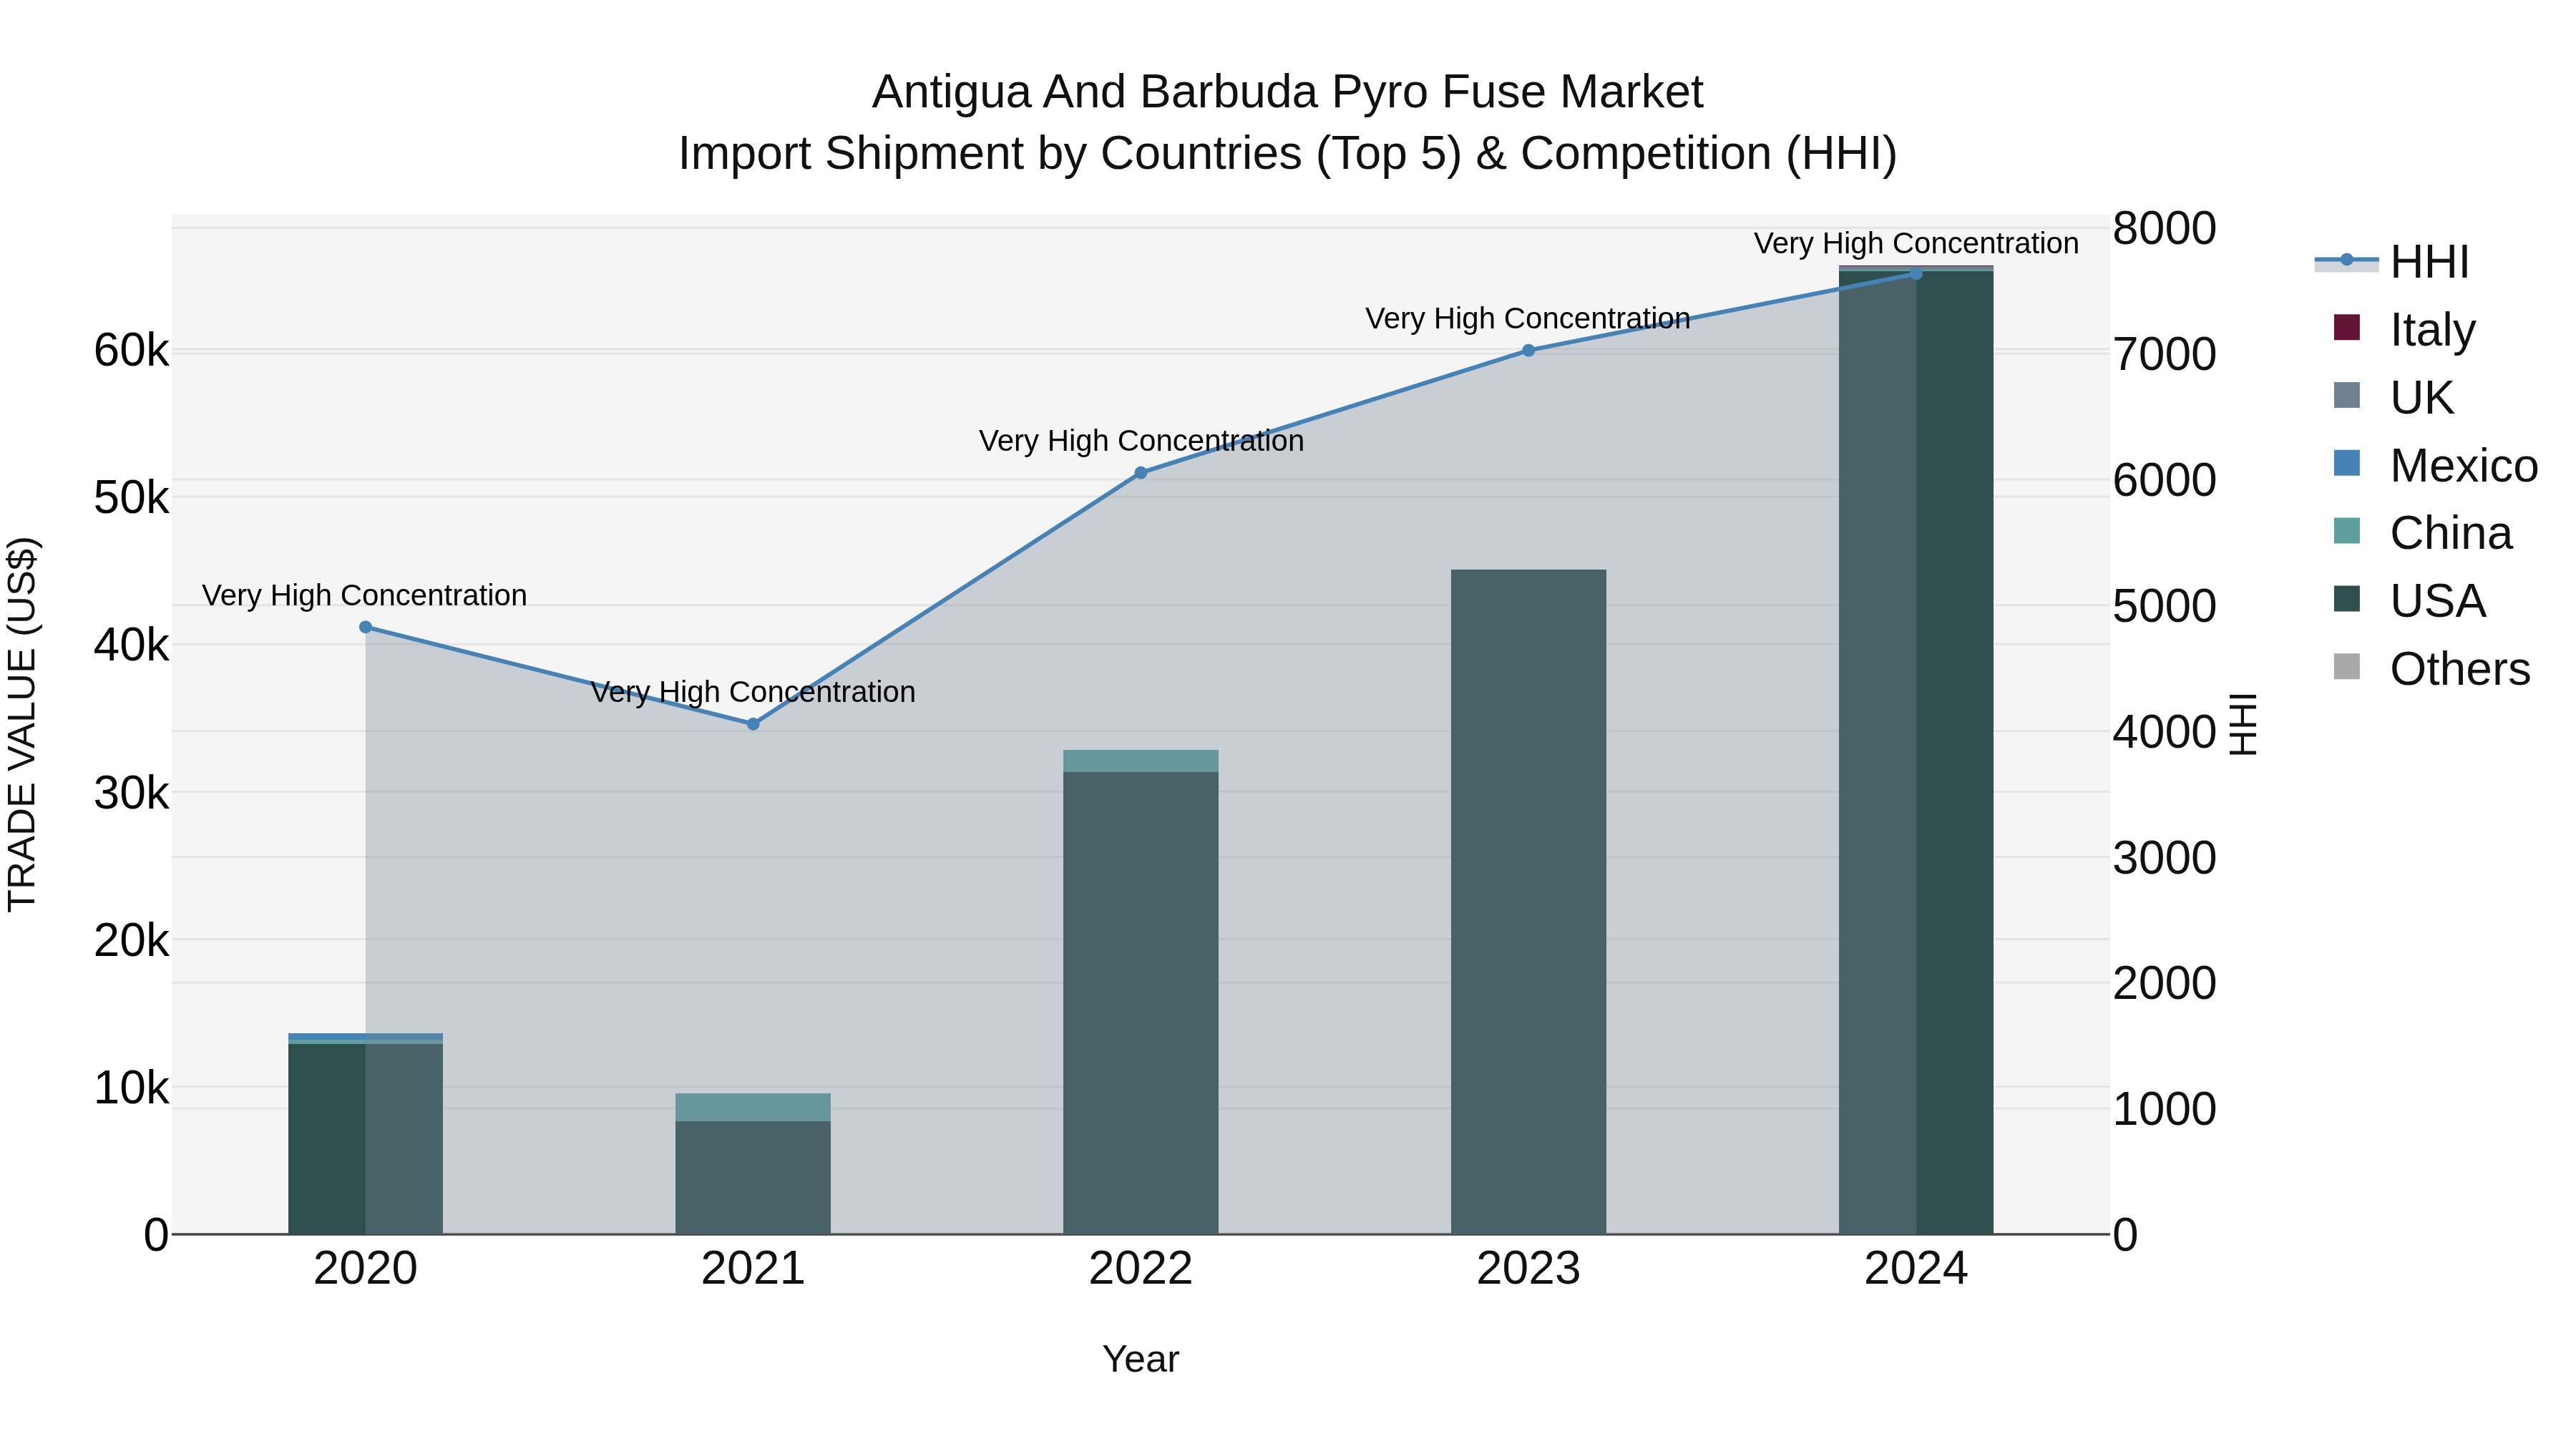This screenshot has height=1449, width=2576.
Task: Toggle the Others legend entry
Action: coord(2432,669)
